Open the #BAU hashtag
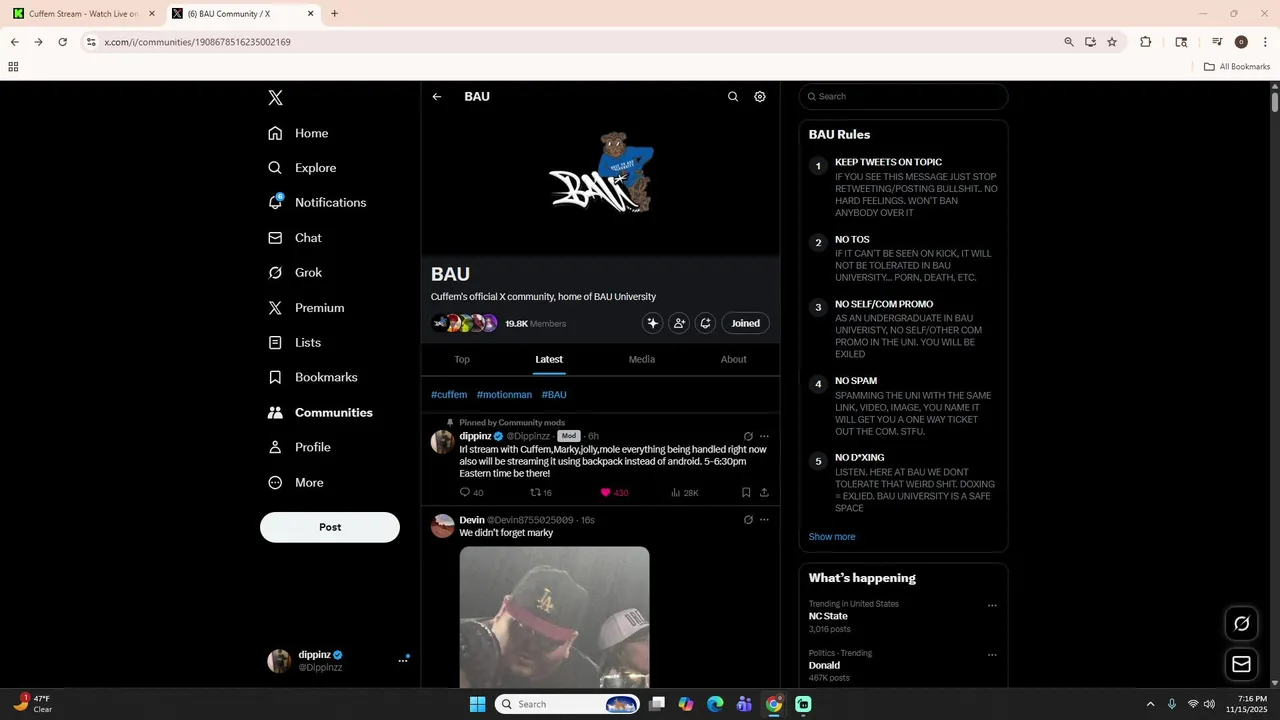This screenshot has height=720, width=1280. (x=554, y=395)
